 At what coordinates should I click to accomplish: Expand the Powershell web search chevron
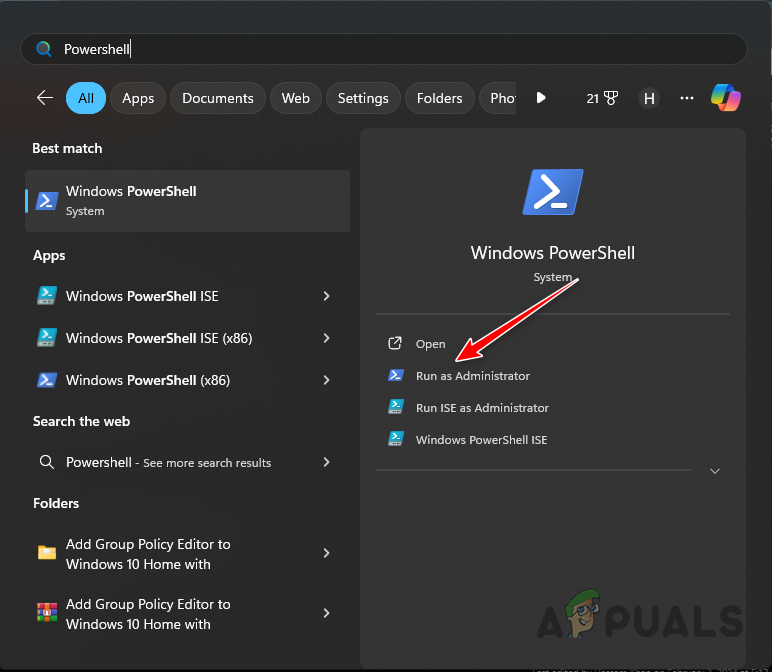click(326, 462)
